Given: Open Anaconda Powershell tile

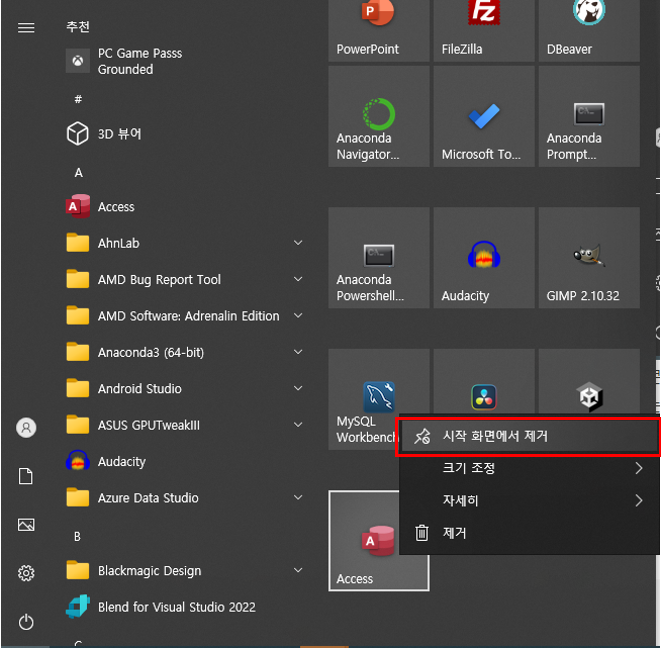Looking at the screenshot, I should (x=379, y=257).
